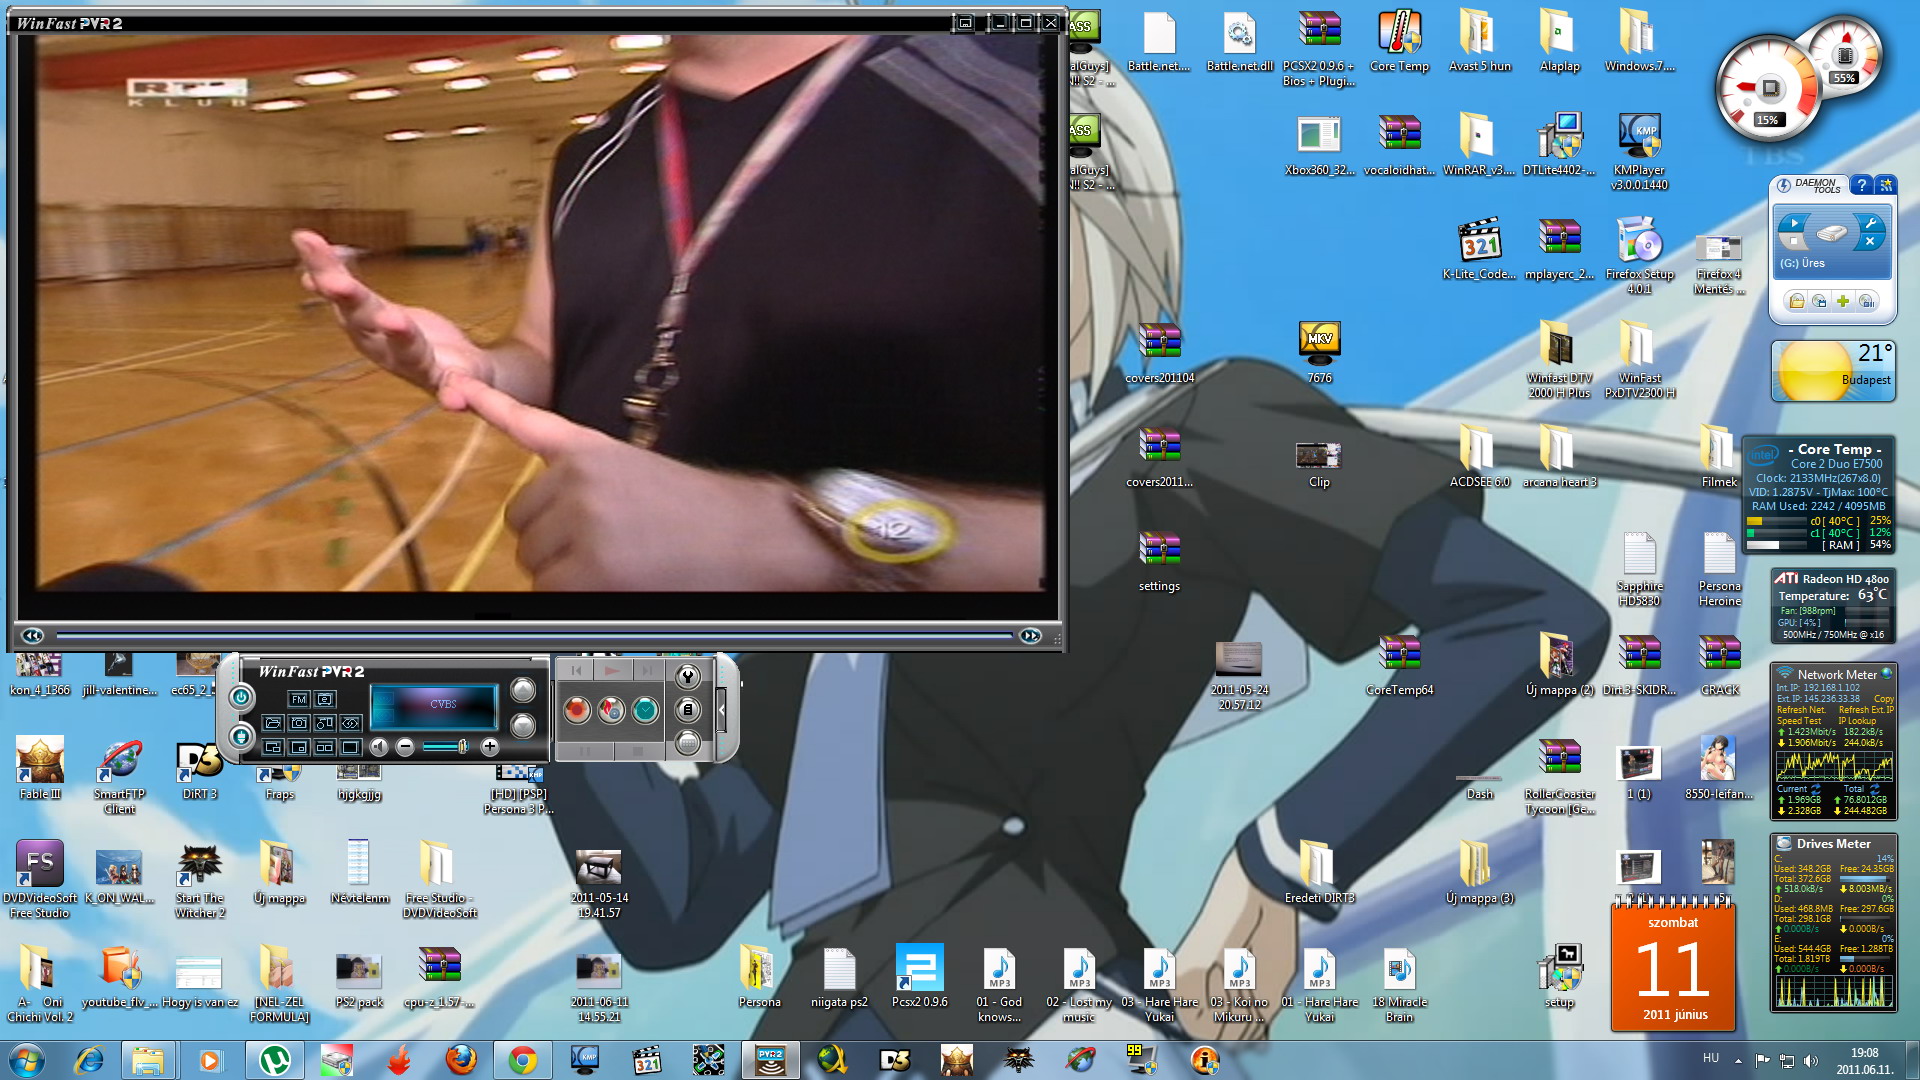Open the Start The Witcher 2 shortcut
Image resolution: width=1920 pixels, height=1080 pixels.
click(x=200, y=882)
